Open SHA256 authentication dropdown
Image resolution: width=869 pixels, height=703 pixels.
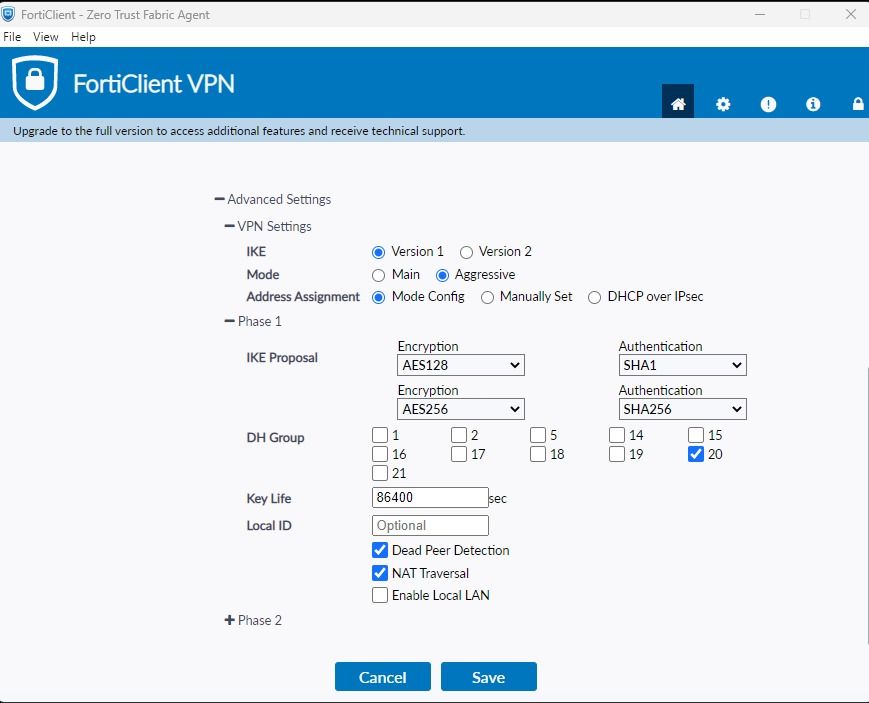coord(682,409)
